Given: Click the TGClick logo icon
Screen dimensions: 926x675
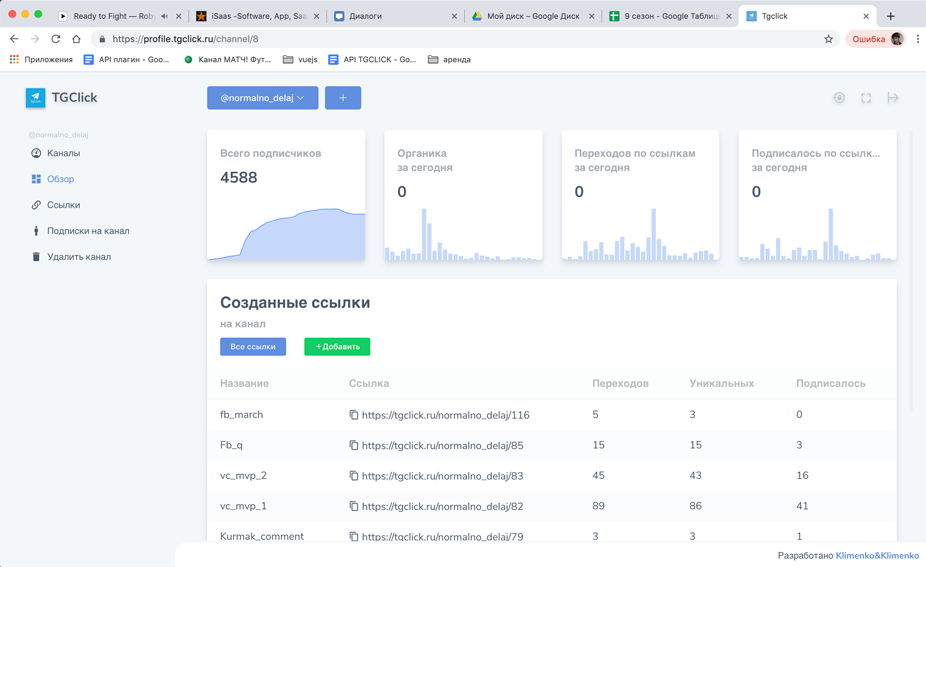Looking at the screenshot, I should click(x=36, y=98).
